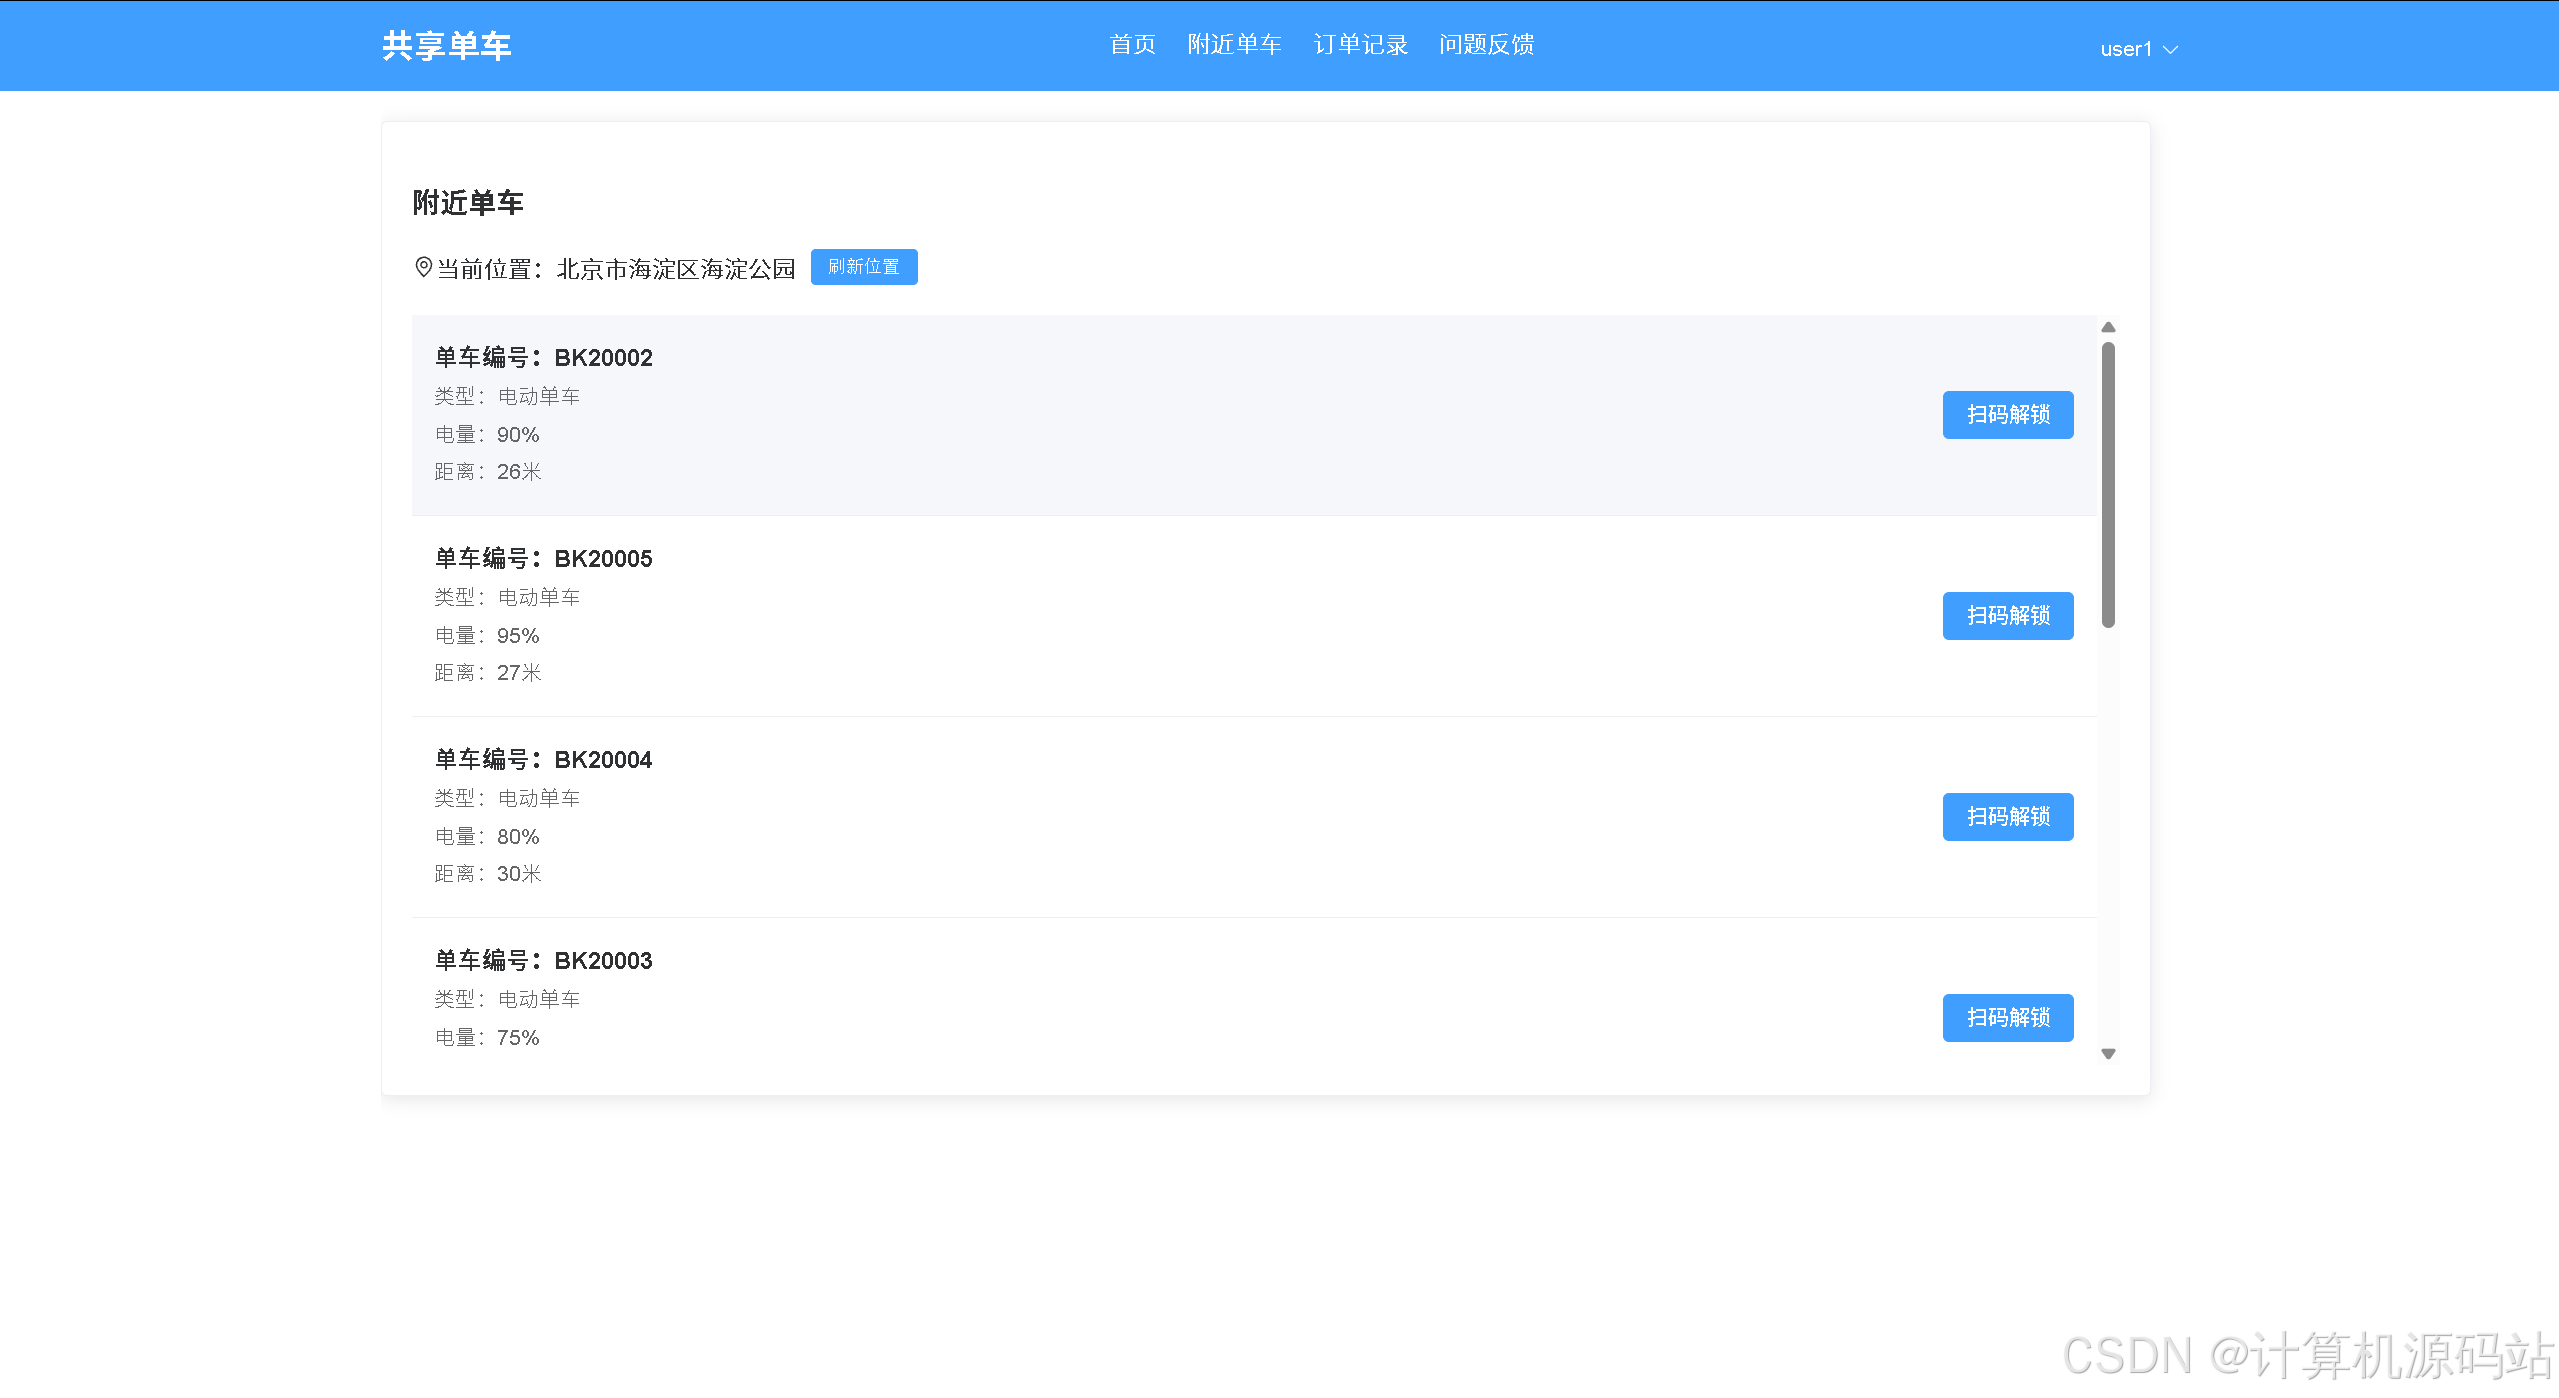This screenshot has height=1398, width=2559.
Task: Scan to unlock bike BK20004
Action: click(x=2007, y=816)
